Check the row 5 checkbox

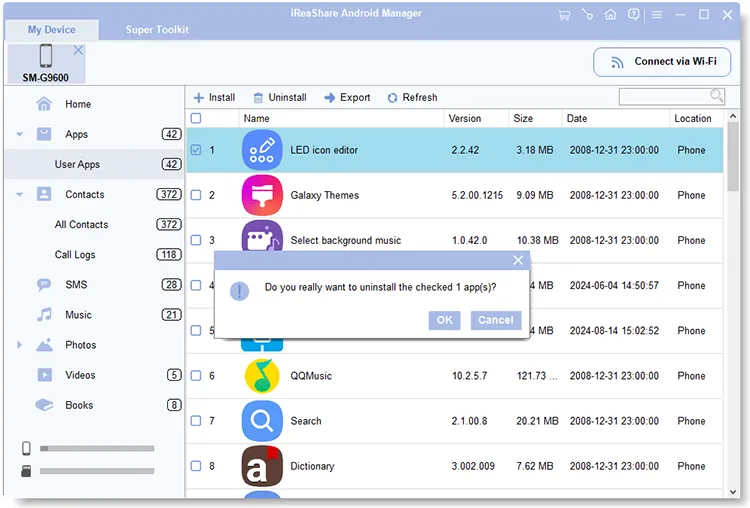click(x=196, y=331)
